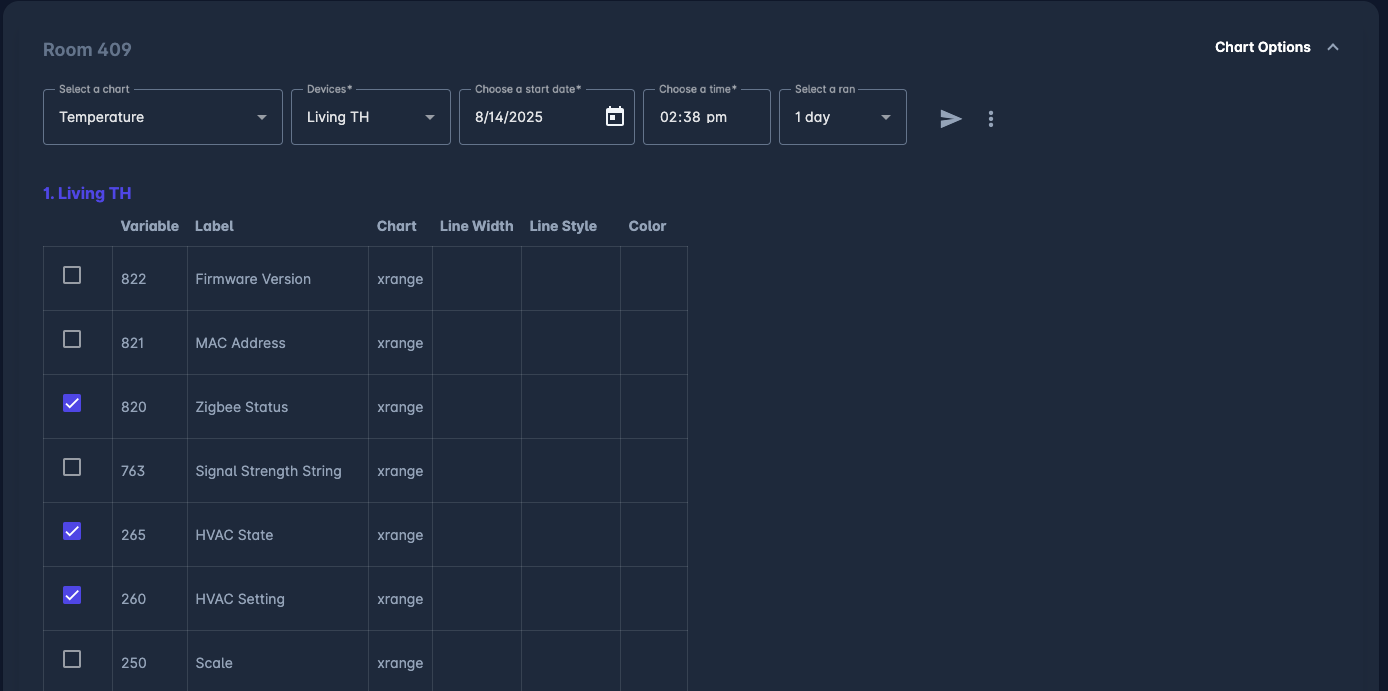Open the three-dot more options menu
The width and height of the screenshot is (1388, 691).
991,119
